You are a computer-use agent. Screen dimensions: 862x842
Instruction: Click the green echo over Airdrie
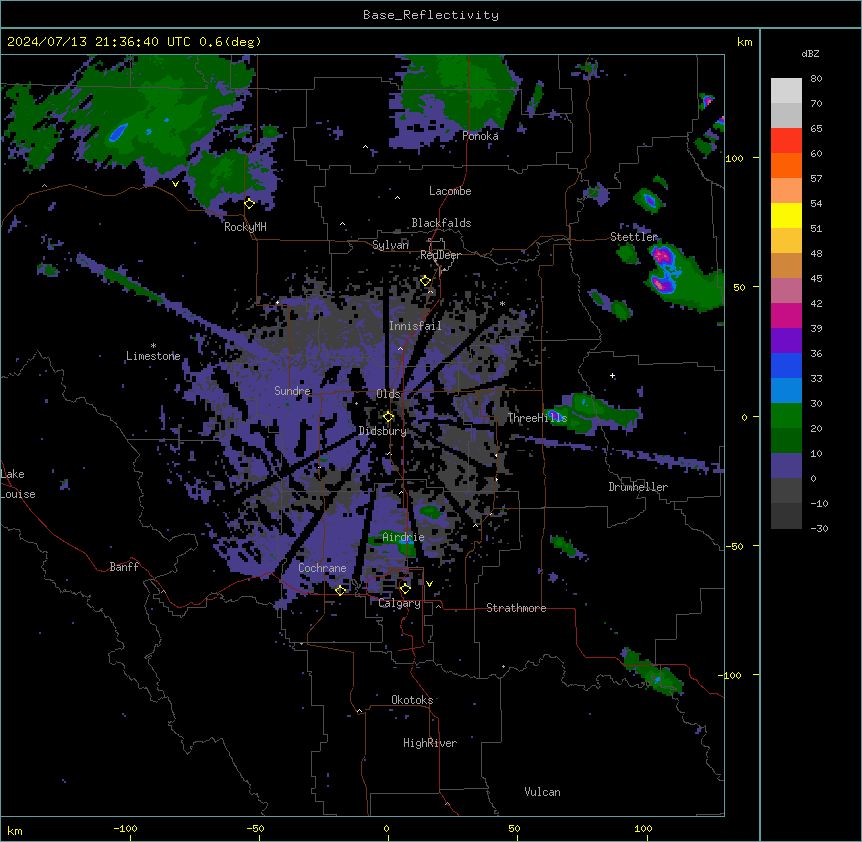click(394, 541)
